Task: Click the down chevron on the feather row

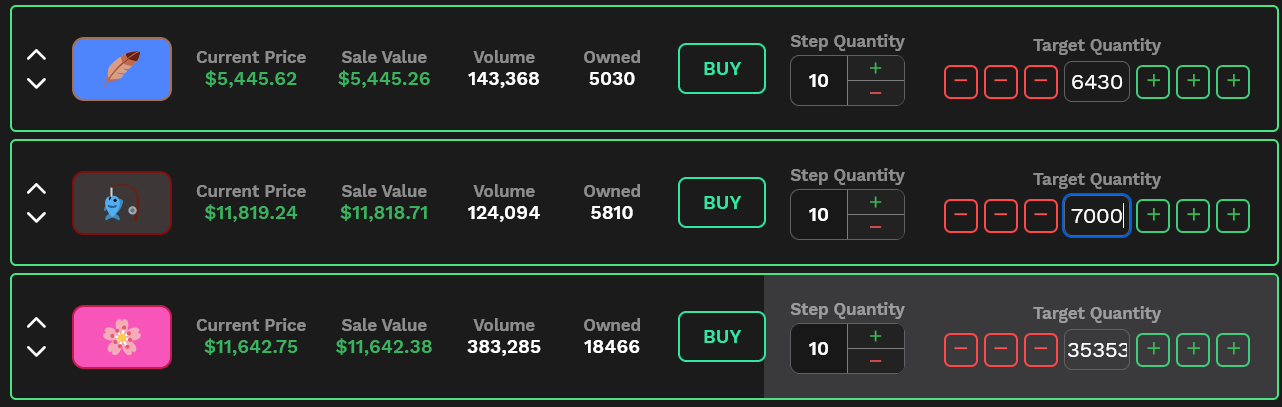Action: (x=36, y=83)
